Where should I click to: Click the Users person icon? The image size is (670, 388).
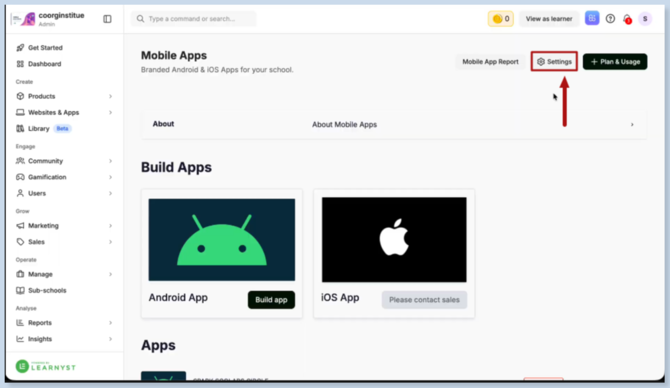point(20,193)
